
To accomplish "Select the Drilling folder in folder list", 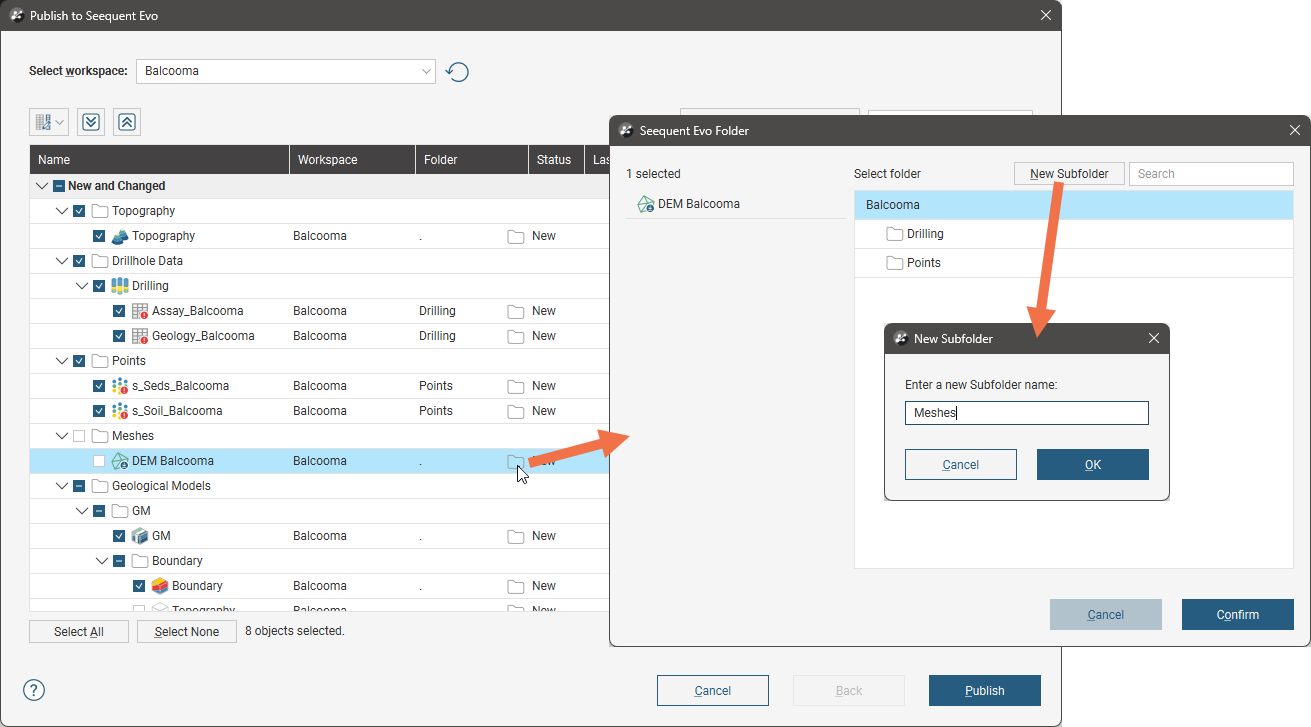I will tap(924, 234).
